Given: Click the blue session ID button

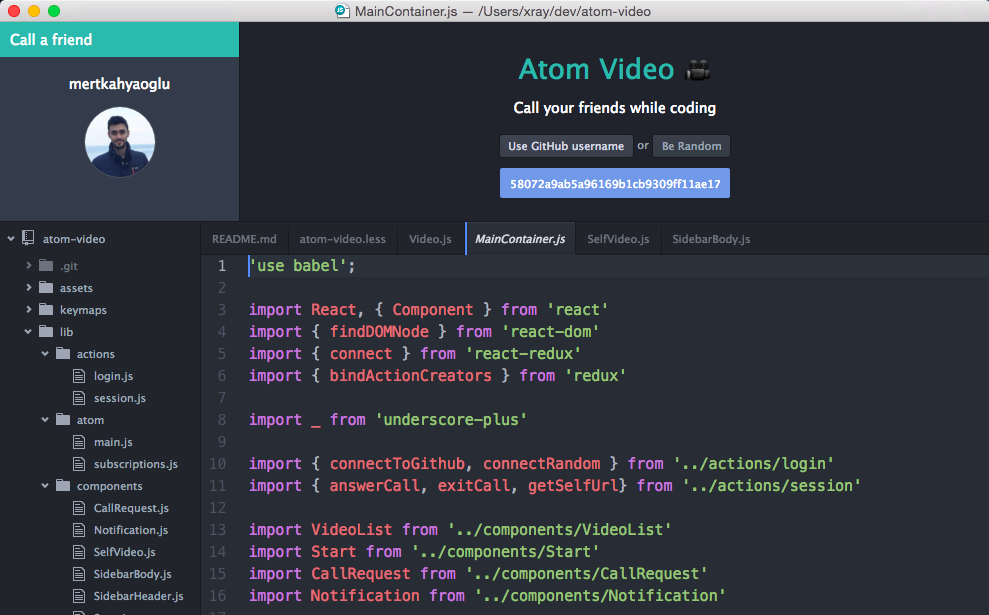Looking at the screenshot, I should tap(615, 184).
